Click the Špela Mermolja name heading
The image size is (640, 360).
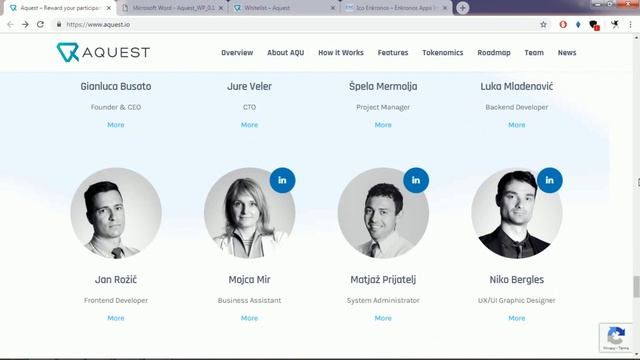click(x=383, y=87)
